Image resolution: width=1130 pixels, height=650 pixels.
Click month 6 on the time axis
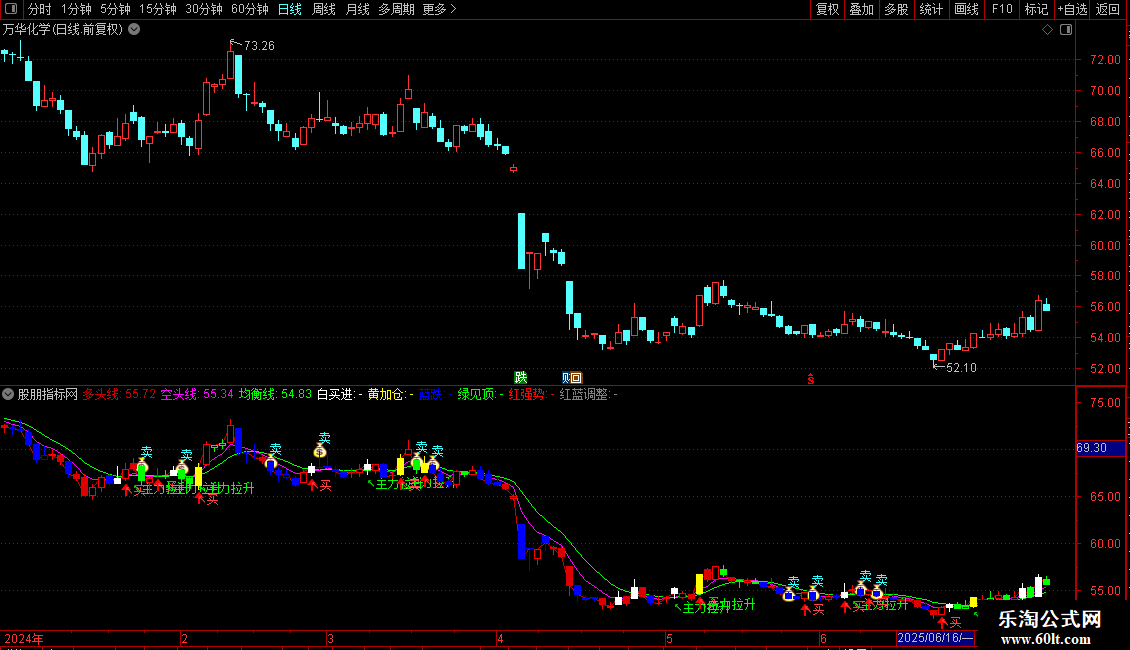(x=823, y=638)
